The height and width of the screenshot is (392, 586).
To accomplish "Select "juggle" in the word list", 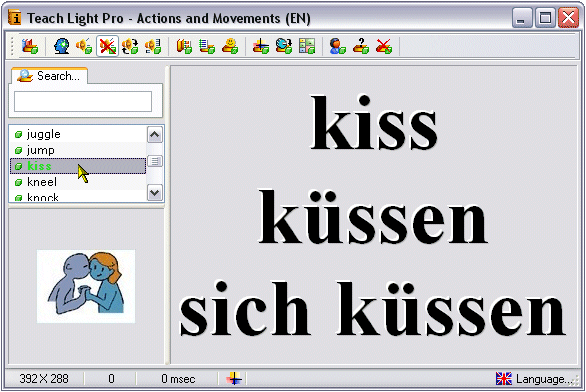I will click(x=78, y=134).
